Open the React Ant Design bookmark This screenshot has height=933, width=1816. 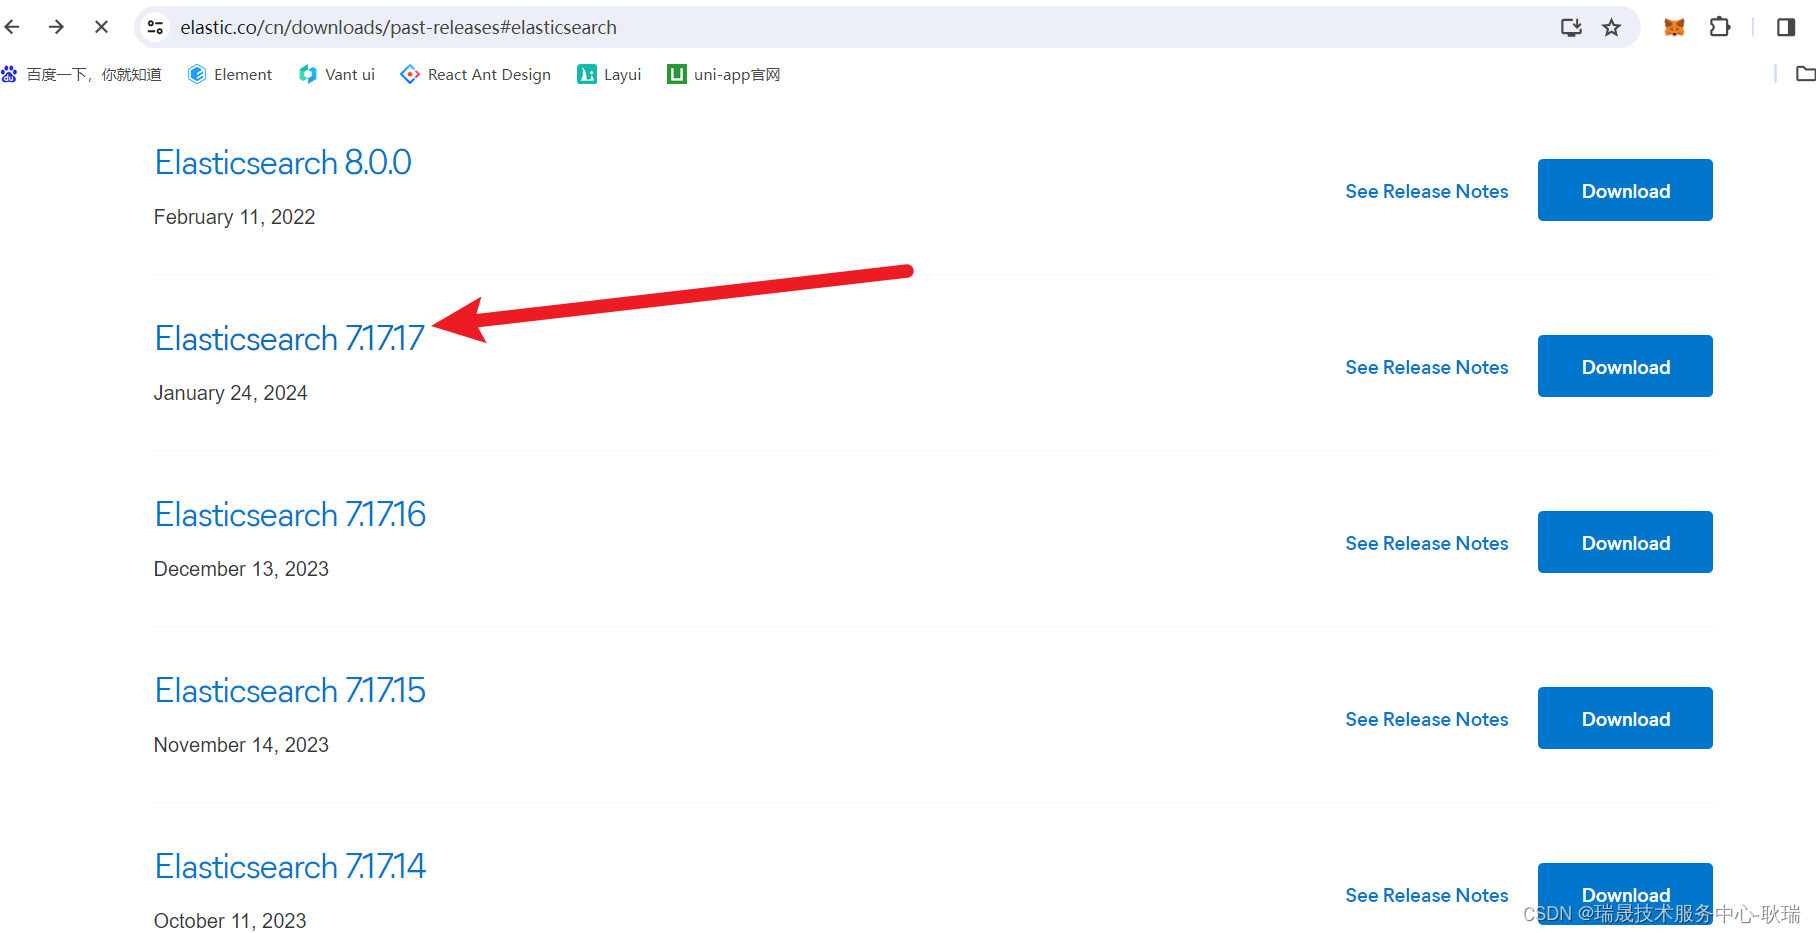pos(475,74)
